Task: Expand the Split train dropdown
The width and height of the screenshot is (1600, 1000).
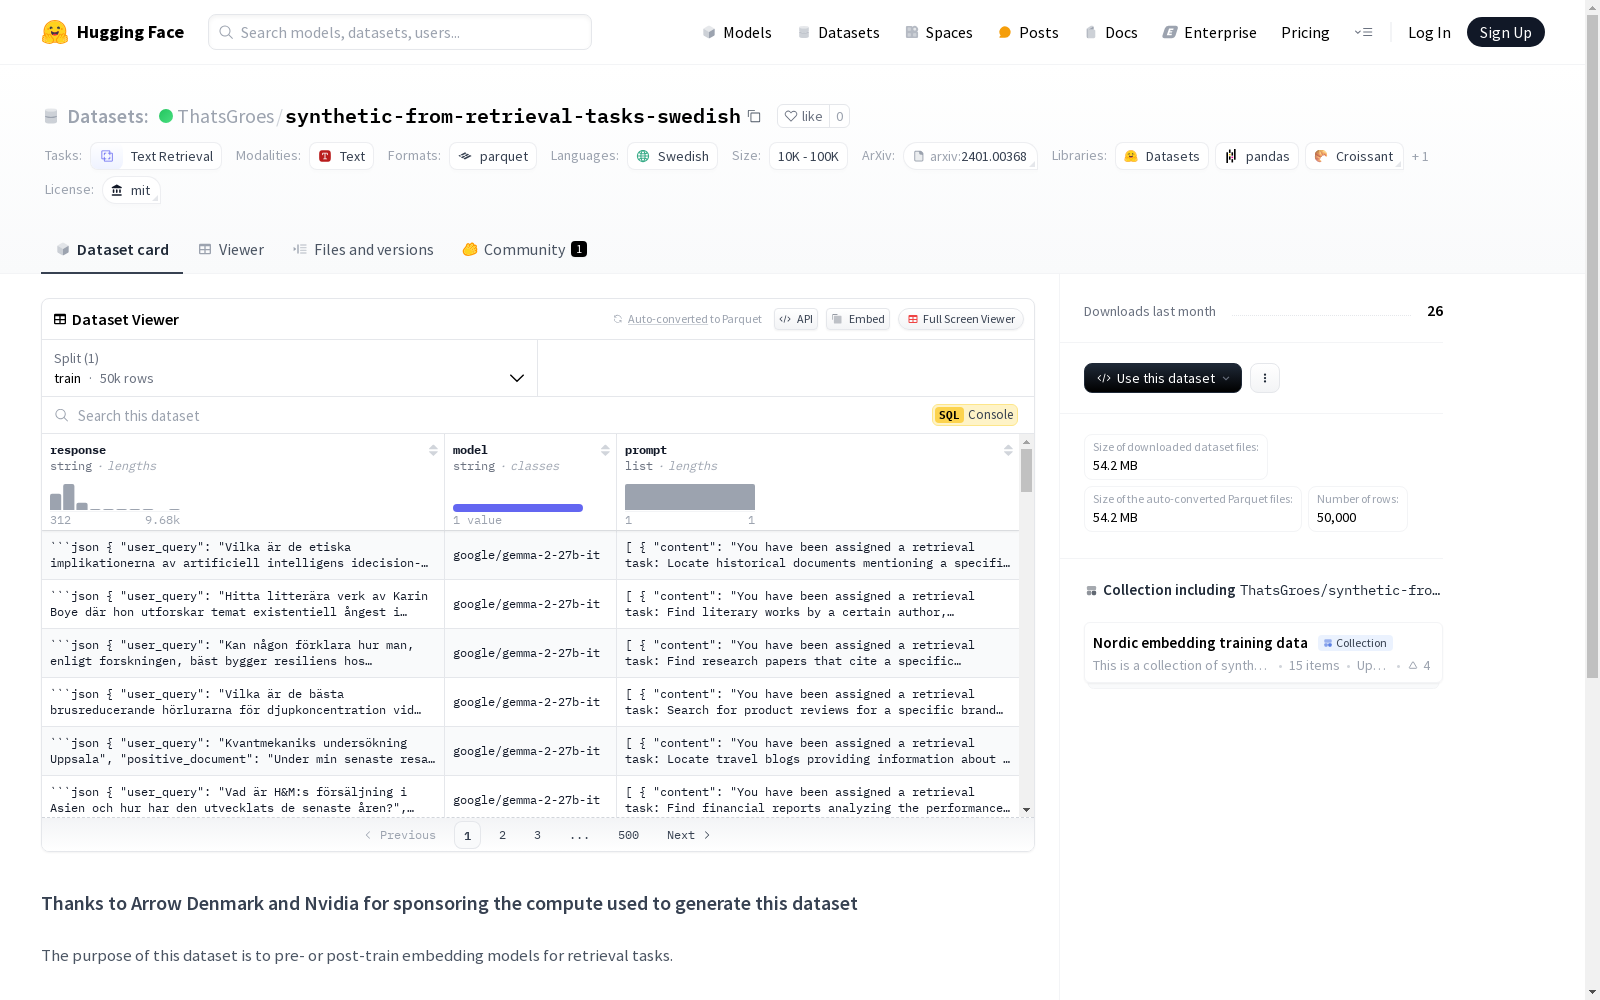Action: (290, 368)
